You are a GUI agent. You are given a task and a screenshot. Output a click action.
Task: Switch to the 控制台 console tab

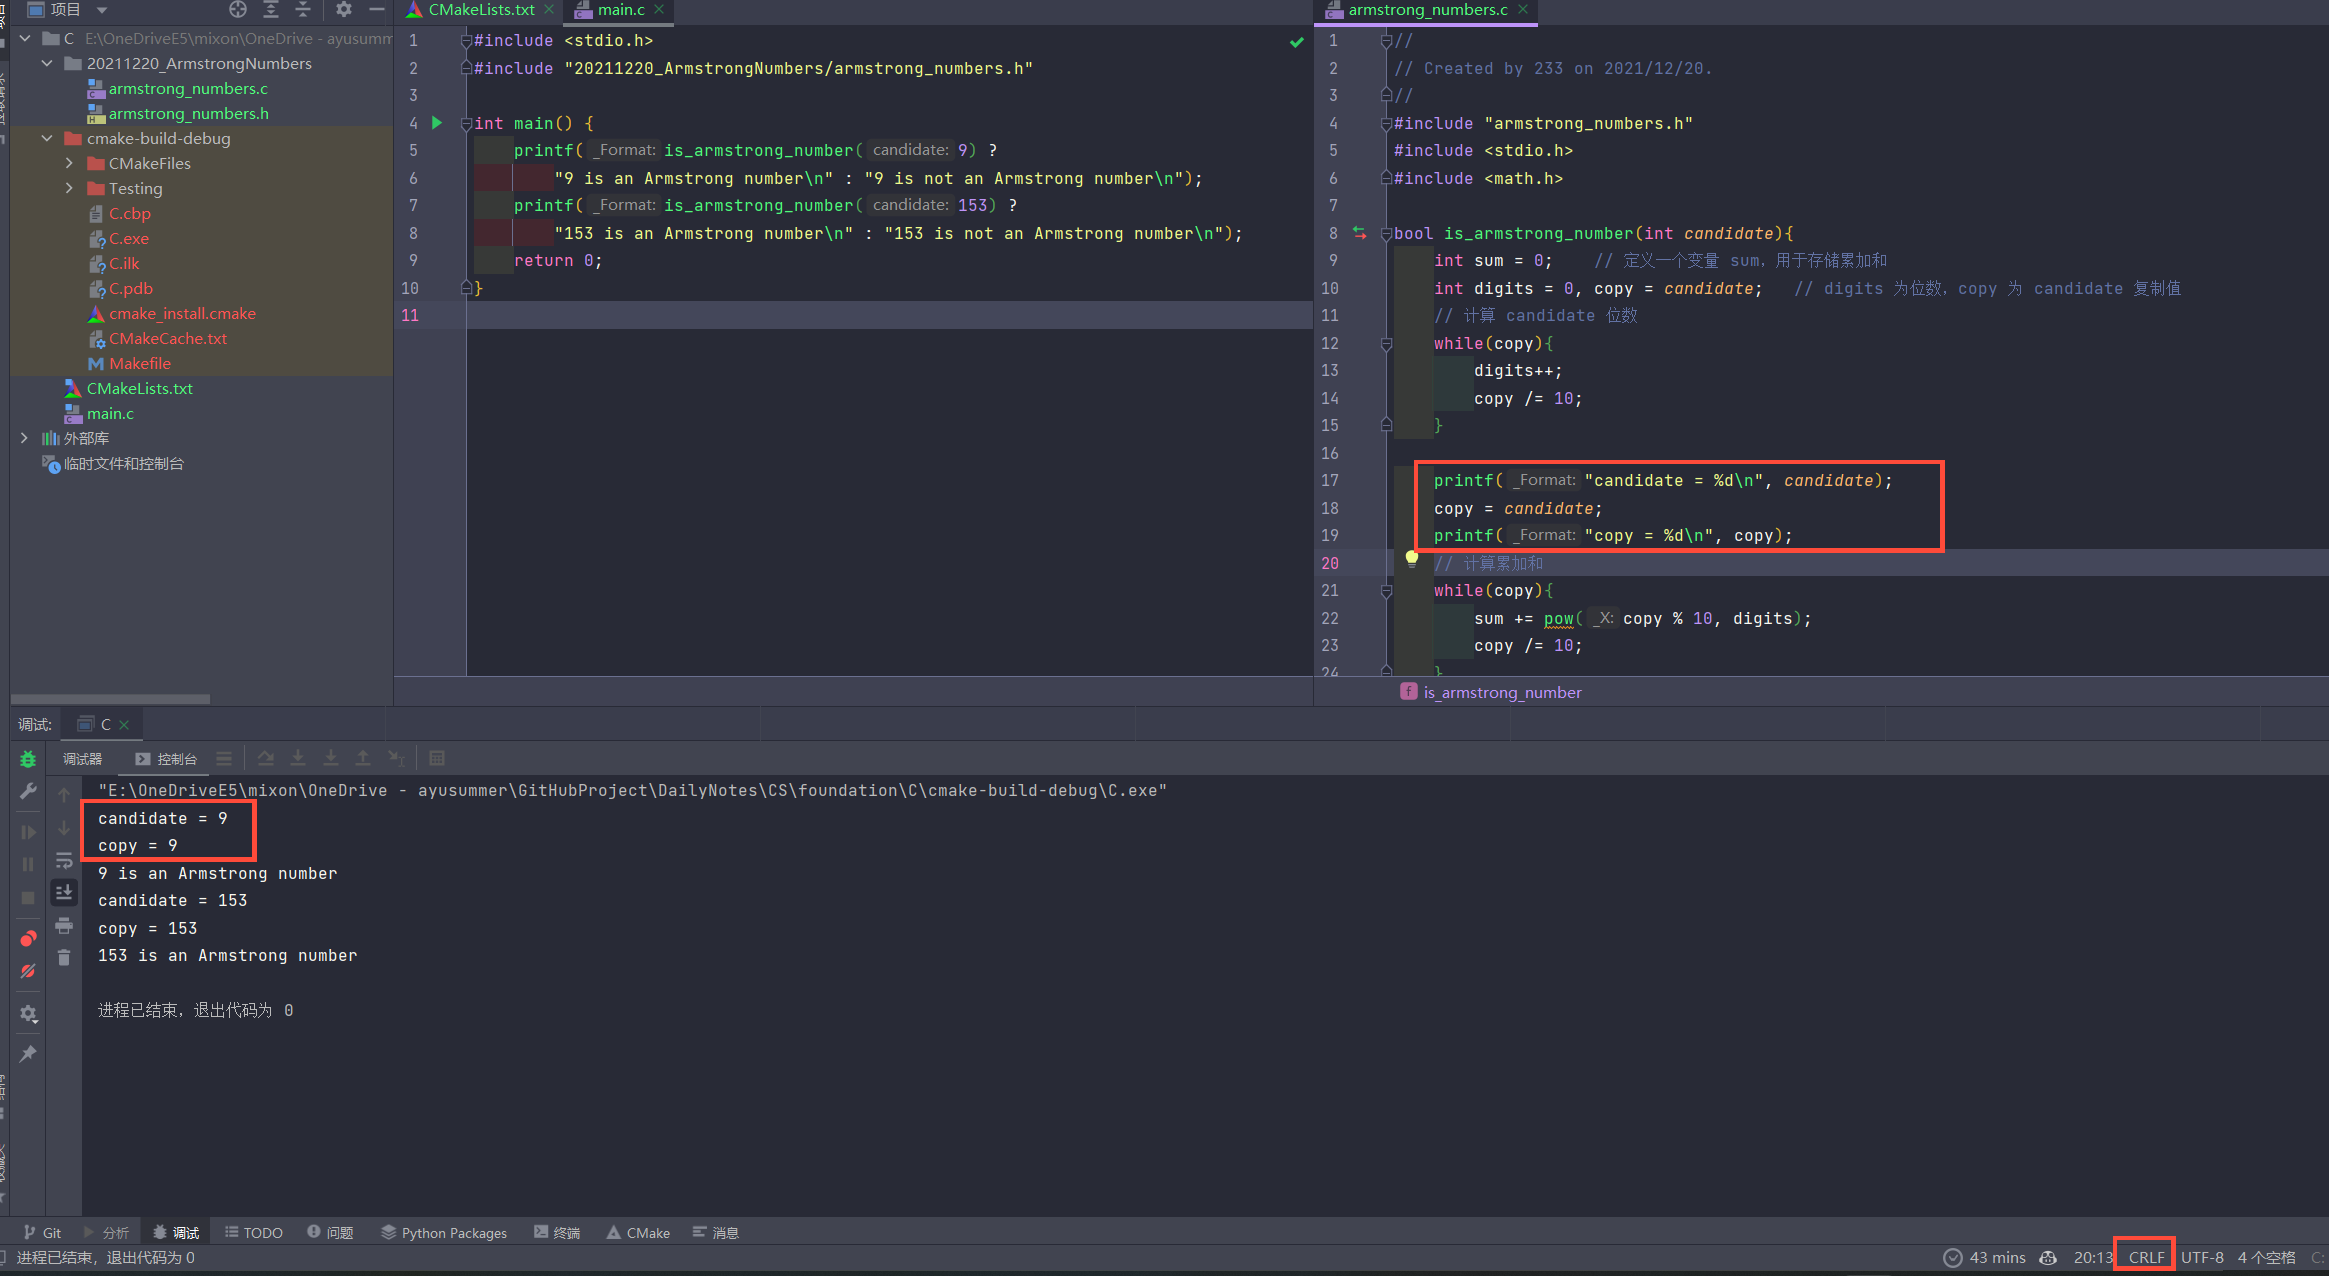pos(167,759)
